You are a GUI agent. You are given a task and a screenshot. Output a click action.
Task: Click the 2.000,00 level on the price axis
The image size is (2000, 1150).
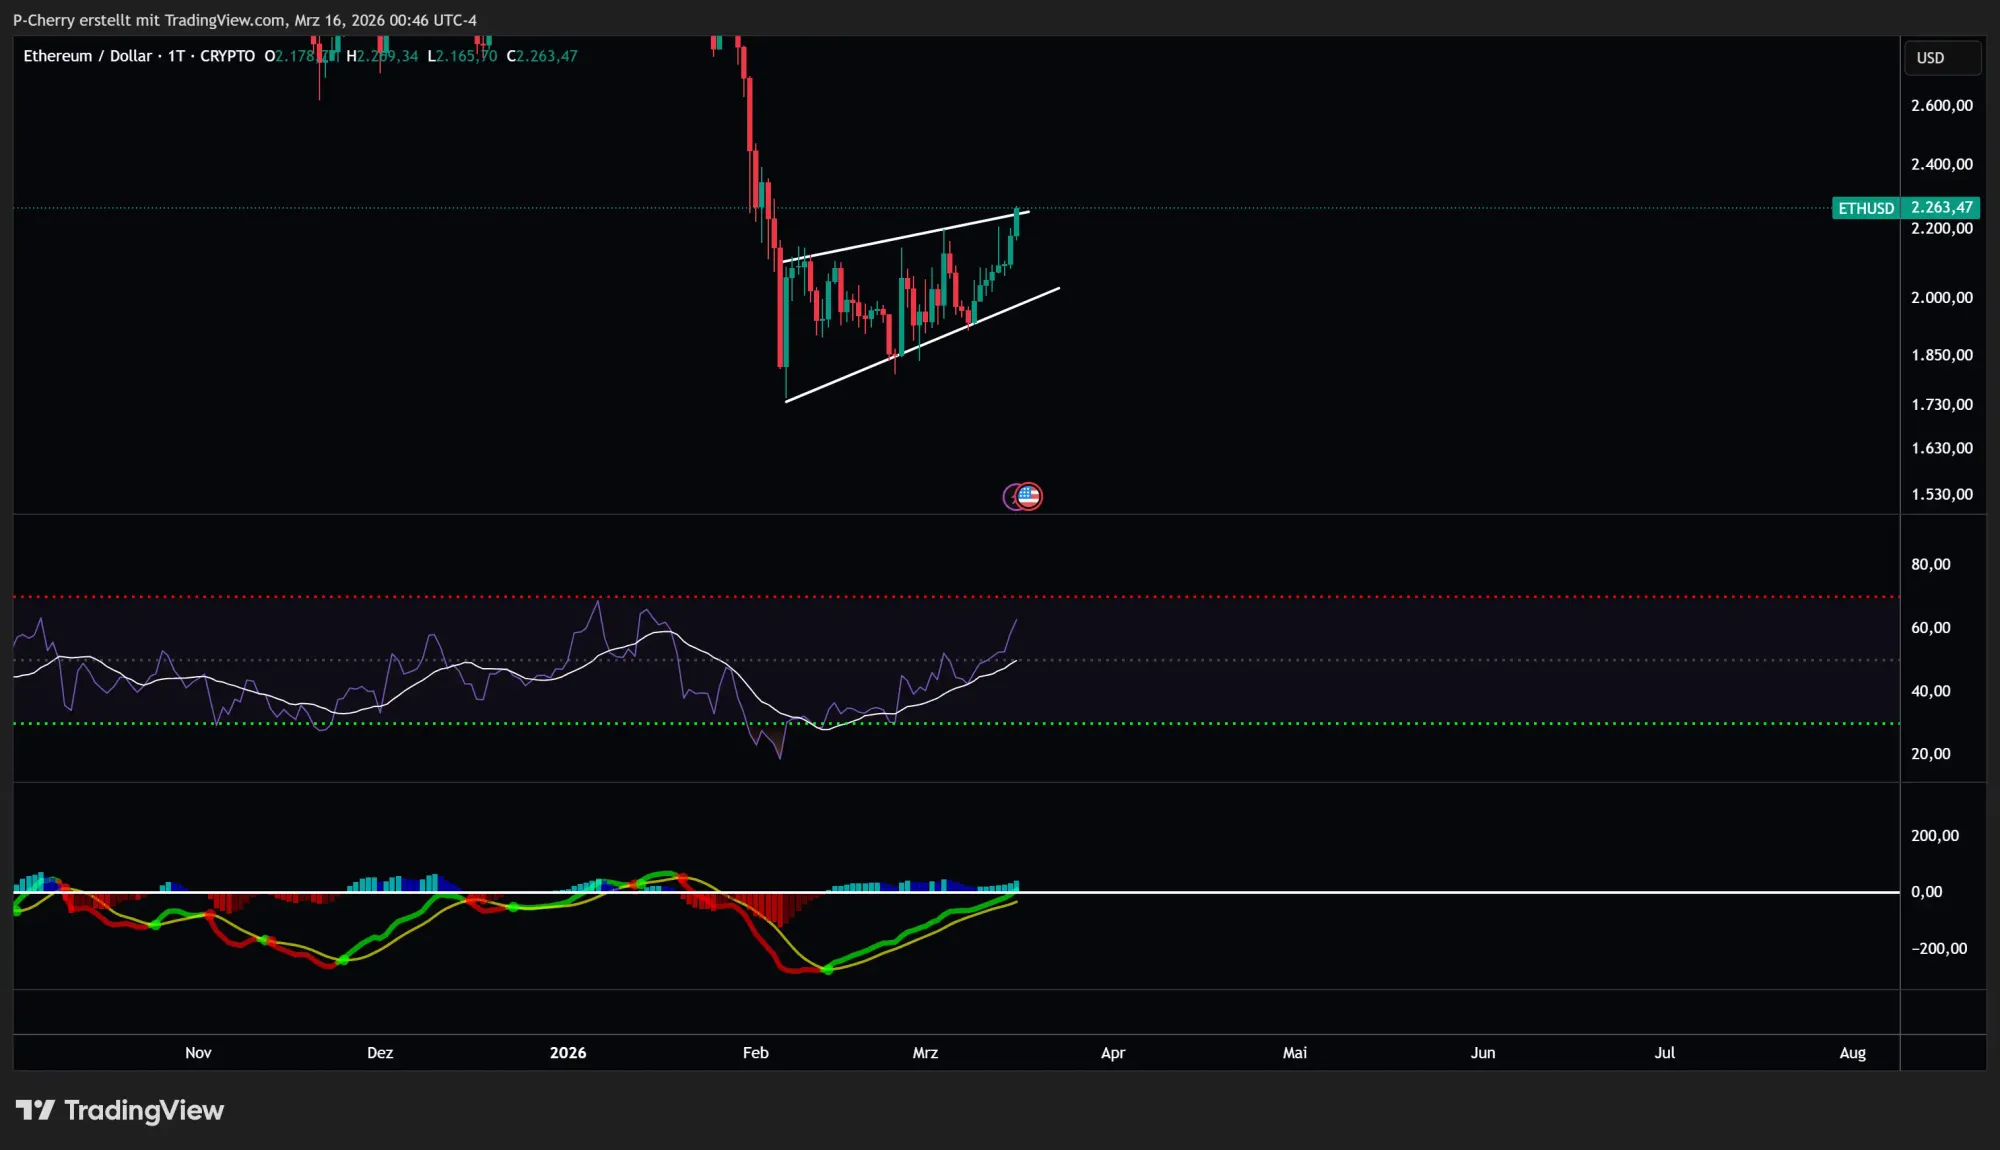point(1941,298)
